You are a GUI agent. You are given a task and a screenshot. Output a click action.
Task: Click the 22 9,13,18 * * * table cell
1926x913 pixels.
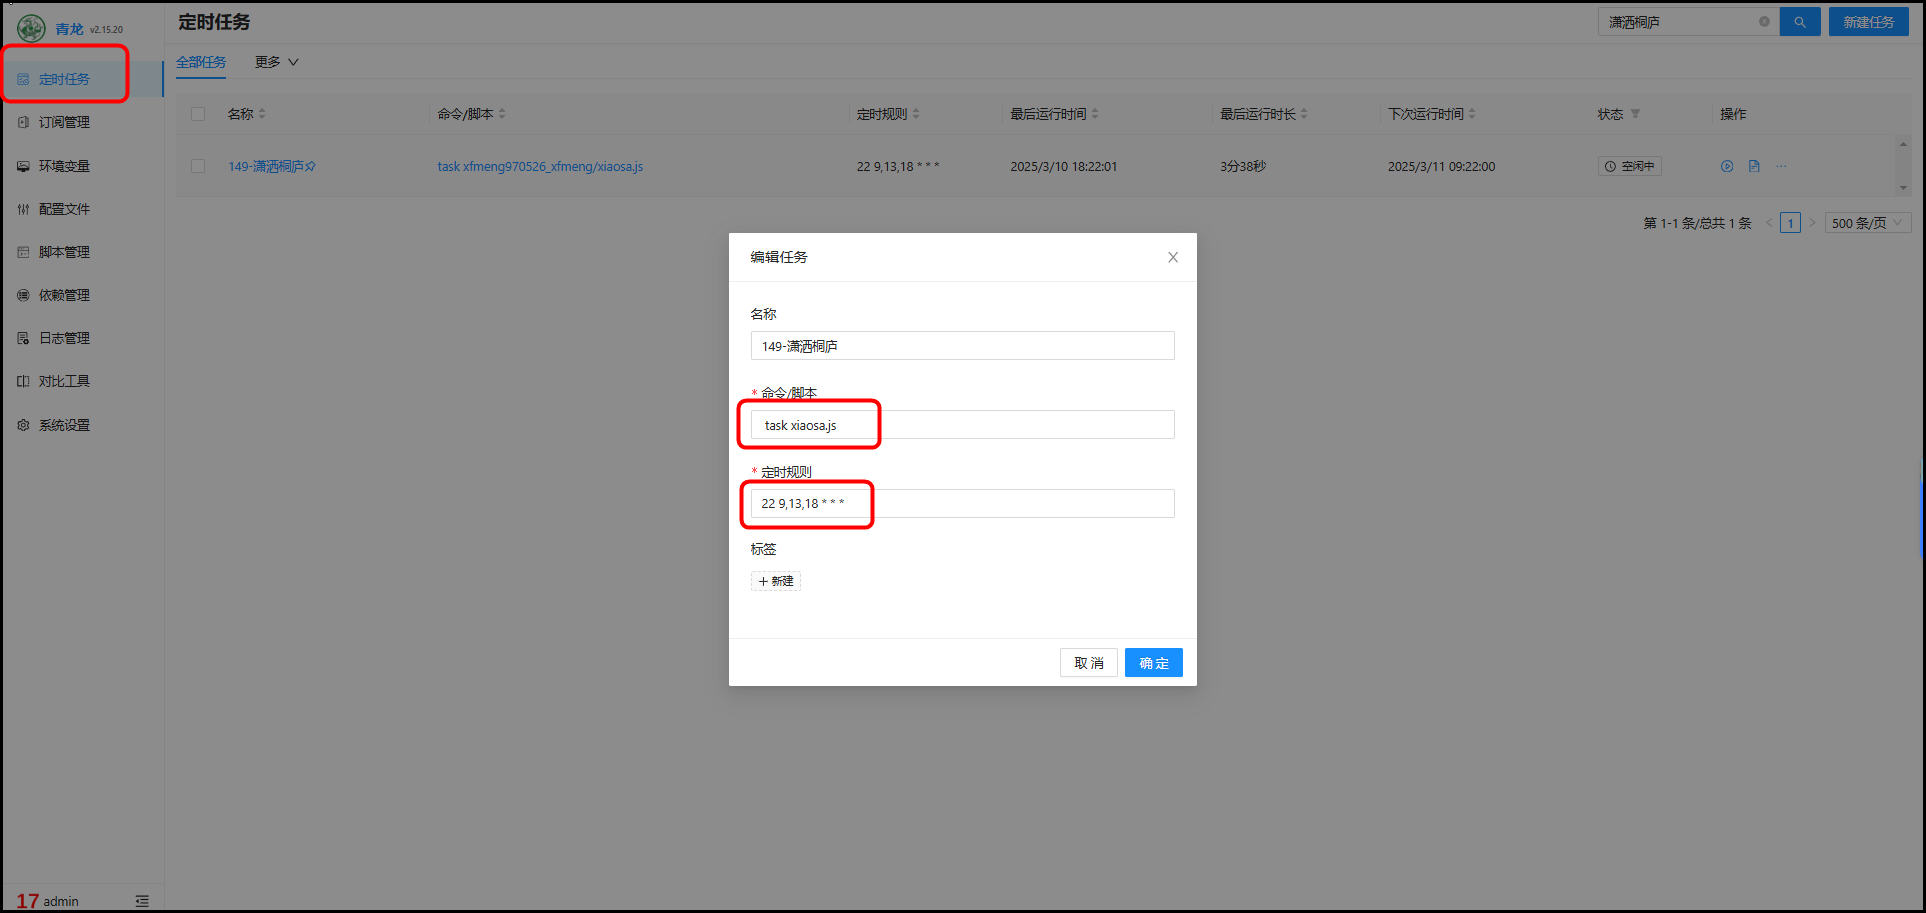click(x=898, y=166)
